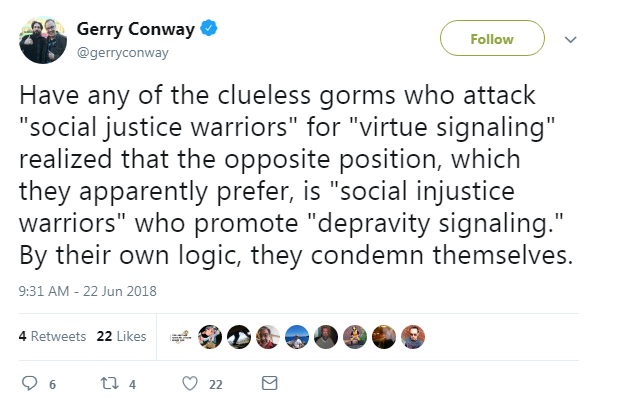
Task: View the 22 Likes list
Action: pos(121,336)
